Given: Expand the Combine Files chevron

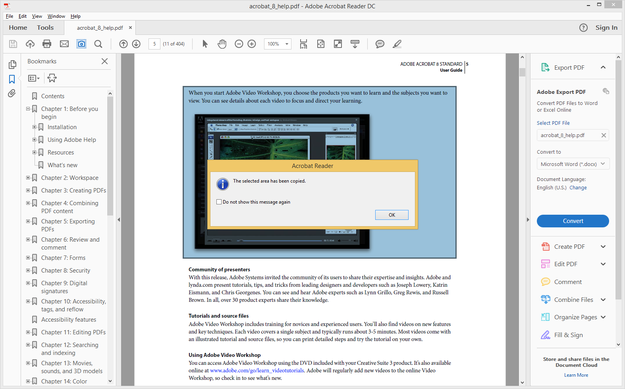Looking at the screenshot, I should tap(603, 300).
